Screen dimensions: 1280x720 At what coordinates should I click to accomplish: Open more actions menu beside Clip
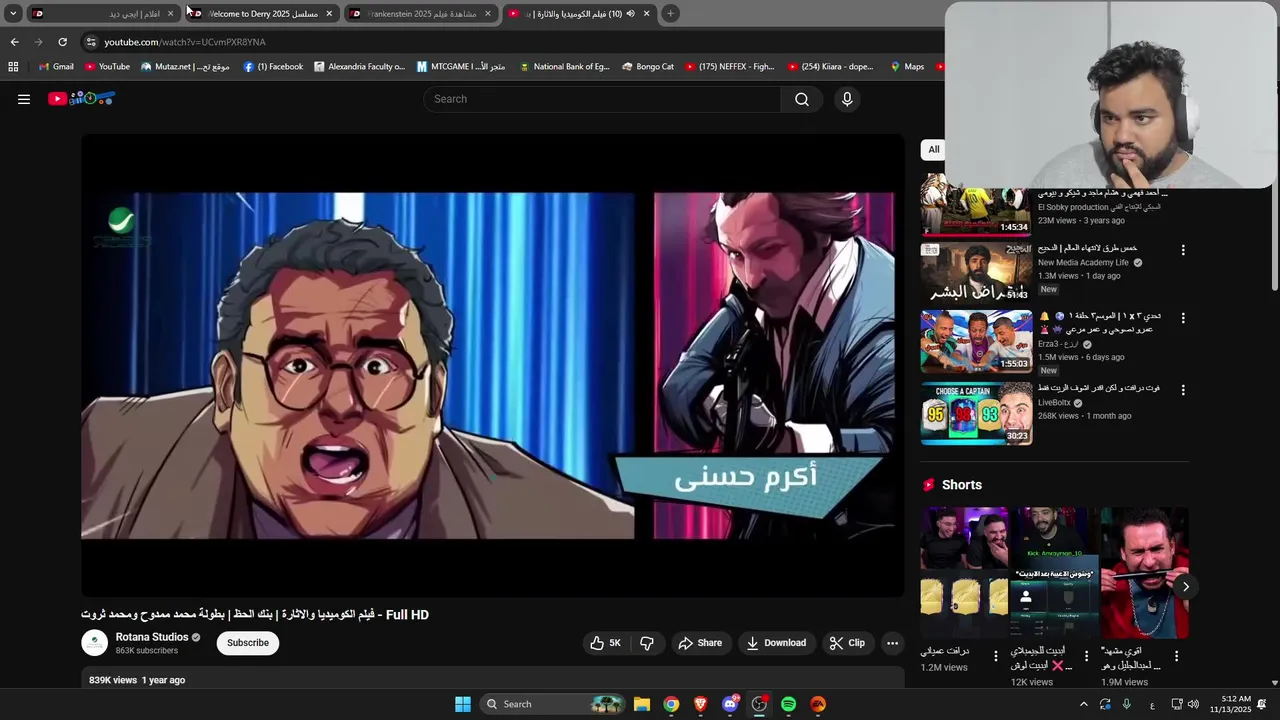coord(892,643)
